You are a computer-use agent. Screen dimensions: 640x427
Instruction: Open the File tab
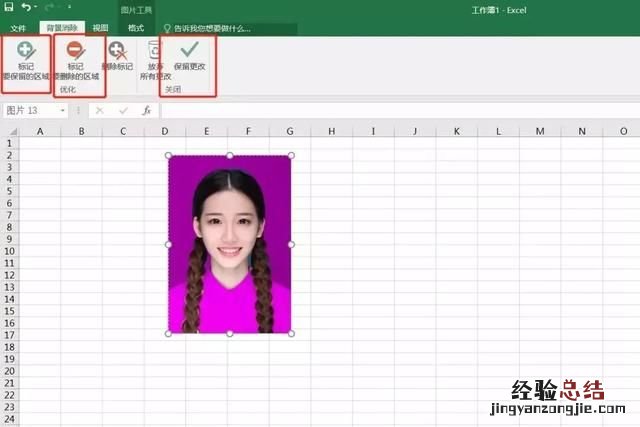point(19,29)
